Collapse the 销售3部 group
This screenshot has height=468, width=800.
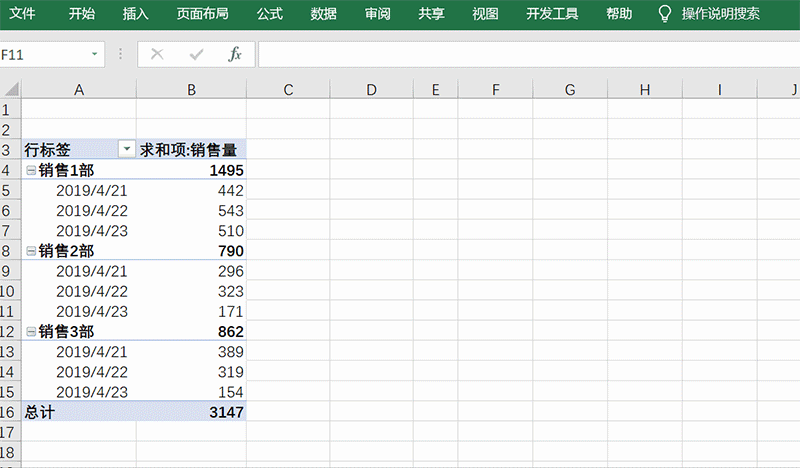click(x=31, y=332)
